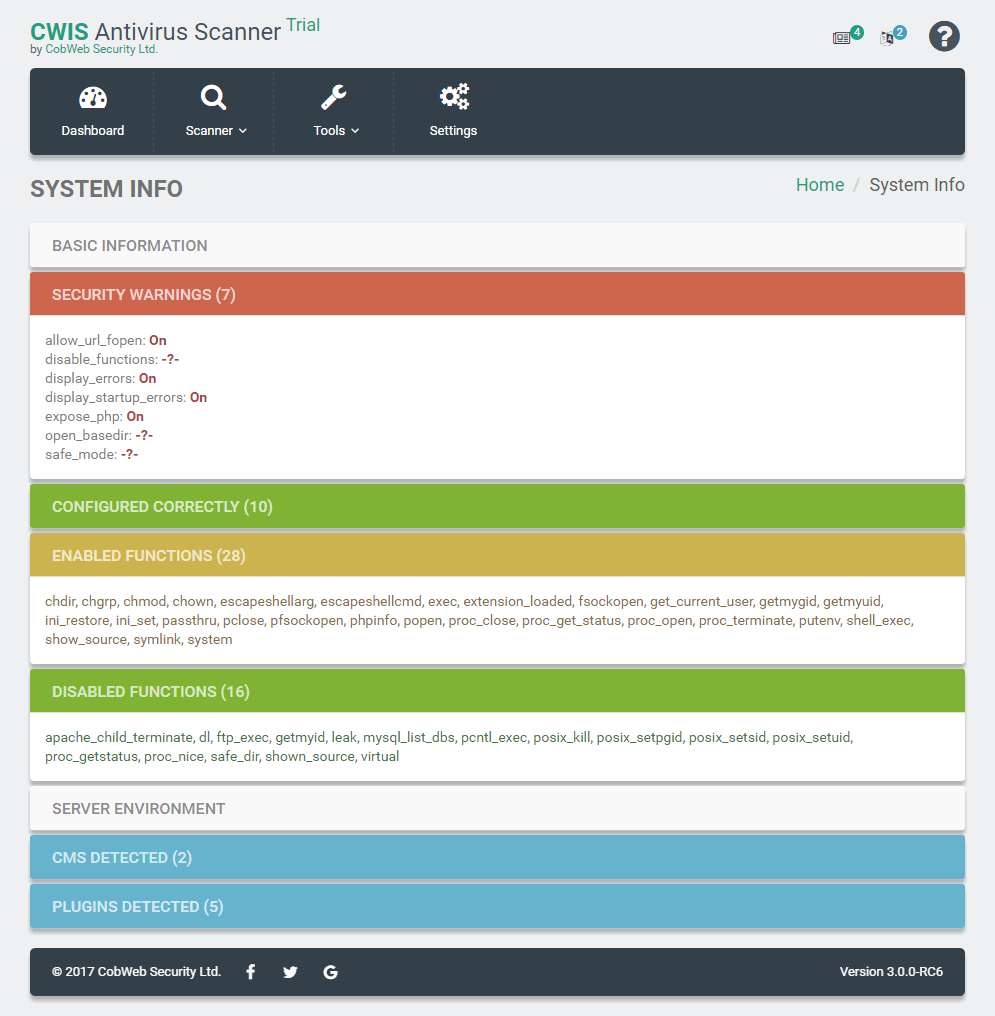Collapse the Disabled Functions (16) section
This screenshot has width=995, height=1016.
tap(497, 691)
